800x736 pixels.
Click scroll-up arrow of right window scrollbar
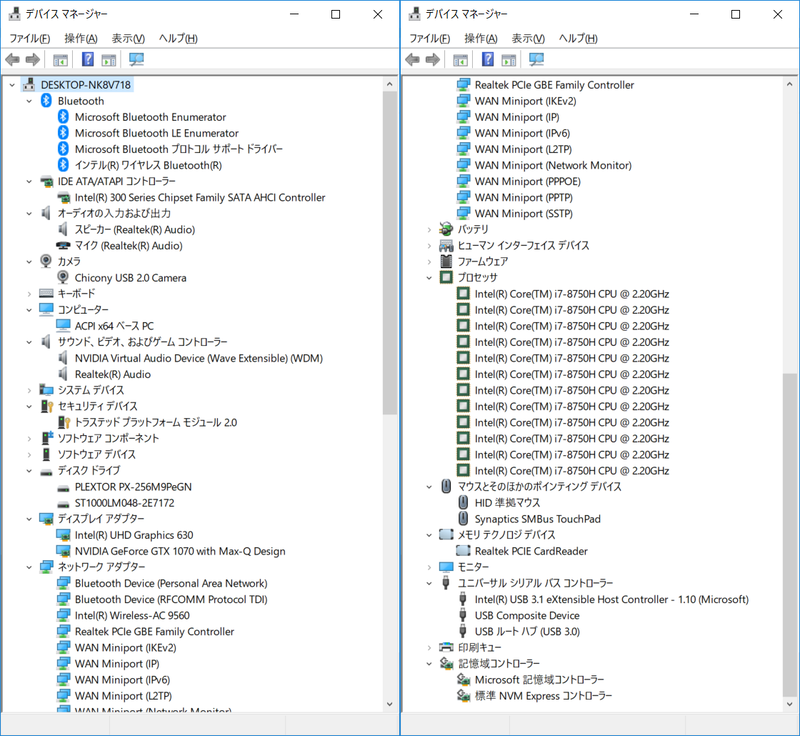coord(789,84)
